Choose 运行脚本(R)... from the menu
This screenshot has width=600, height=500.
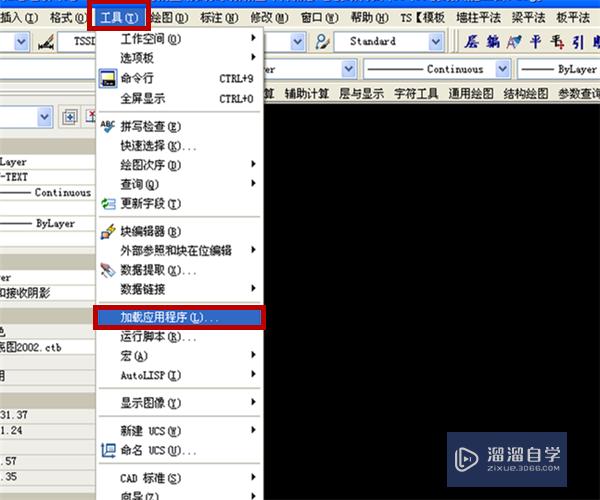[179, 336]
